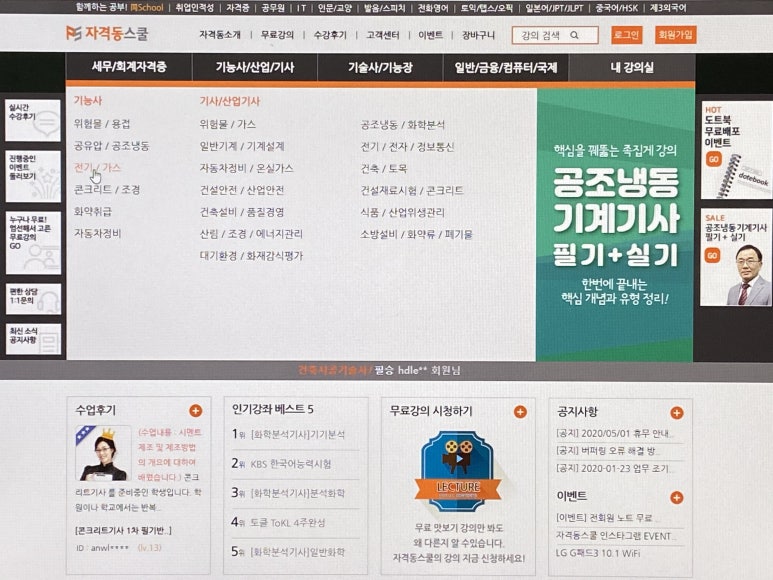This screenshot has height=580, width=773.
Task: Open the 이벤트 plus icon
Action: [676, 498]
